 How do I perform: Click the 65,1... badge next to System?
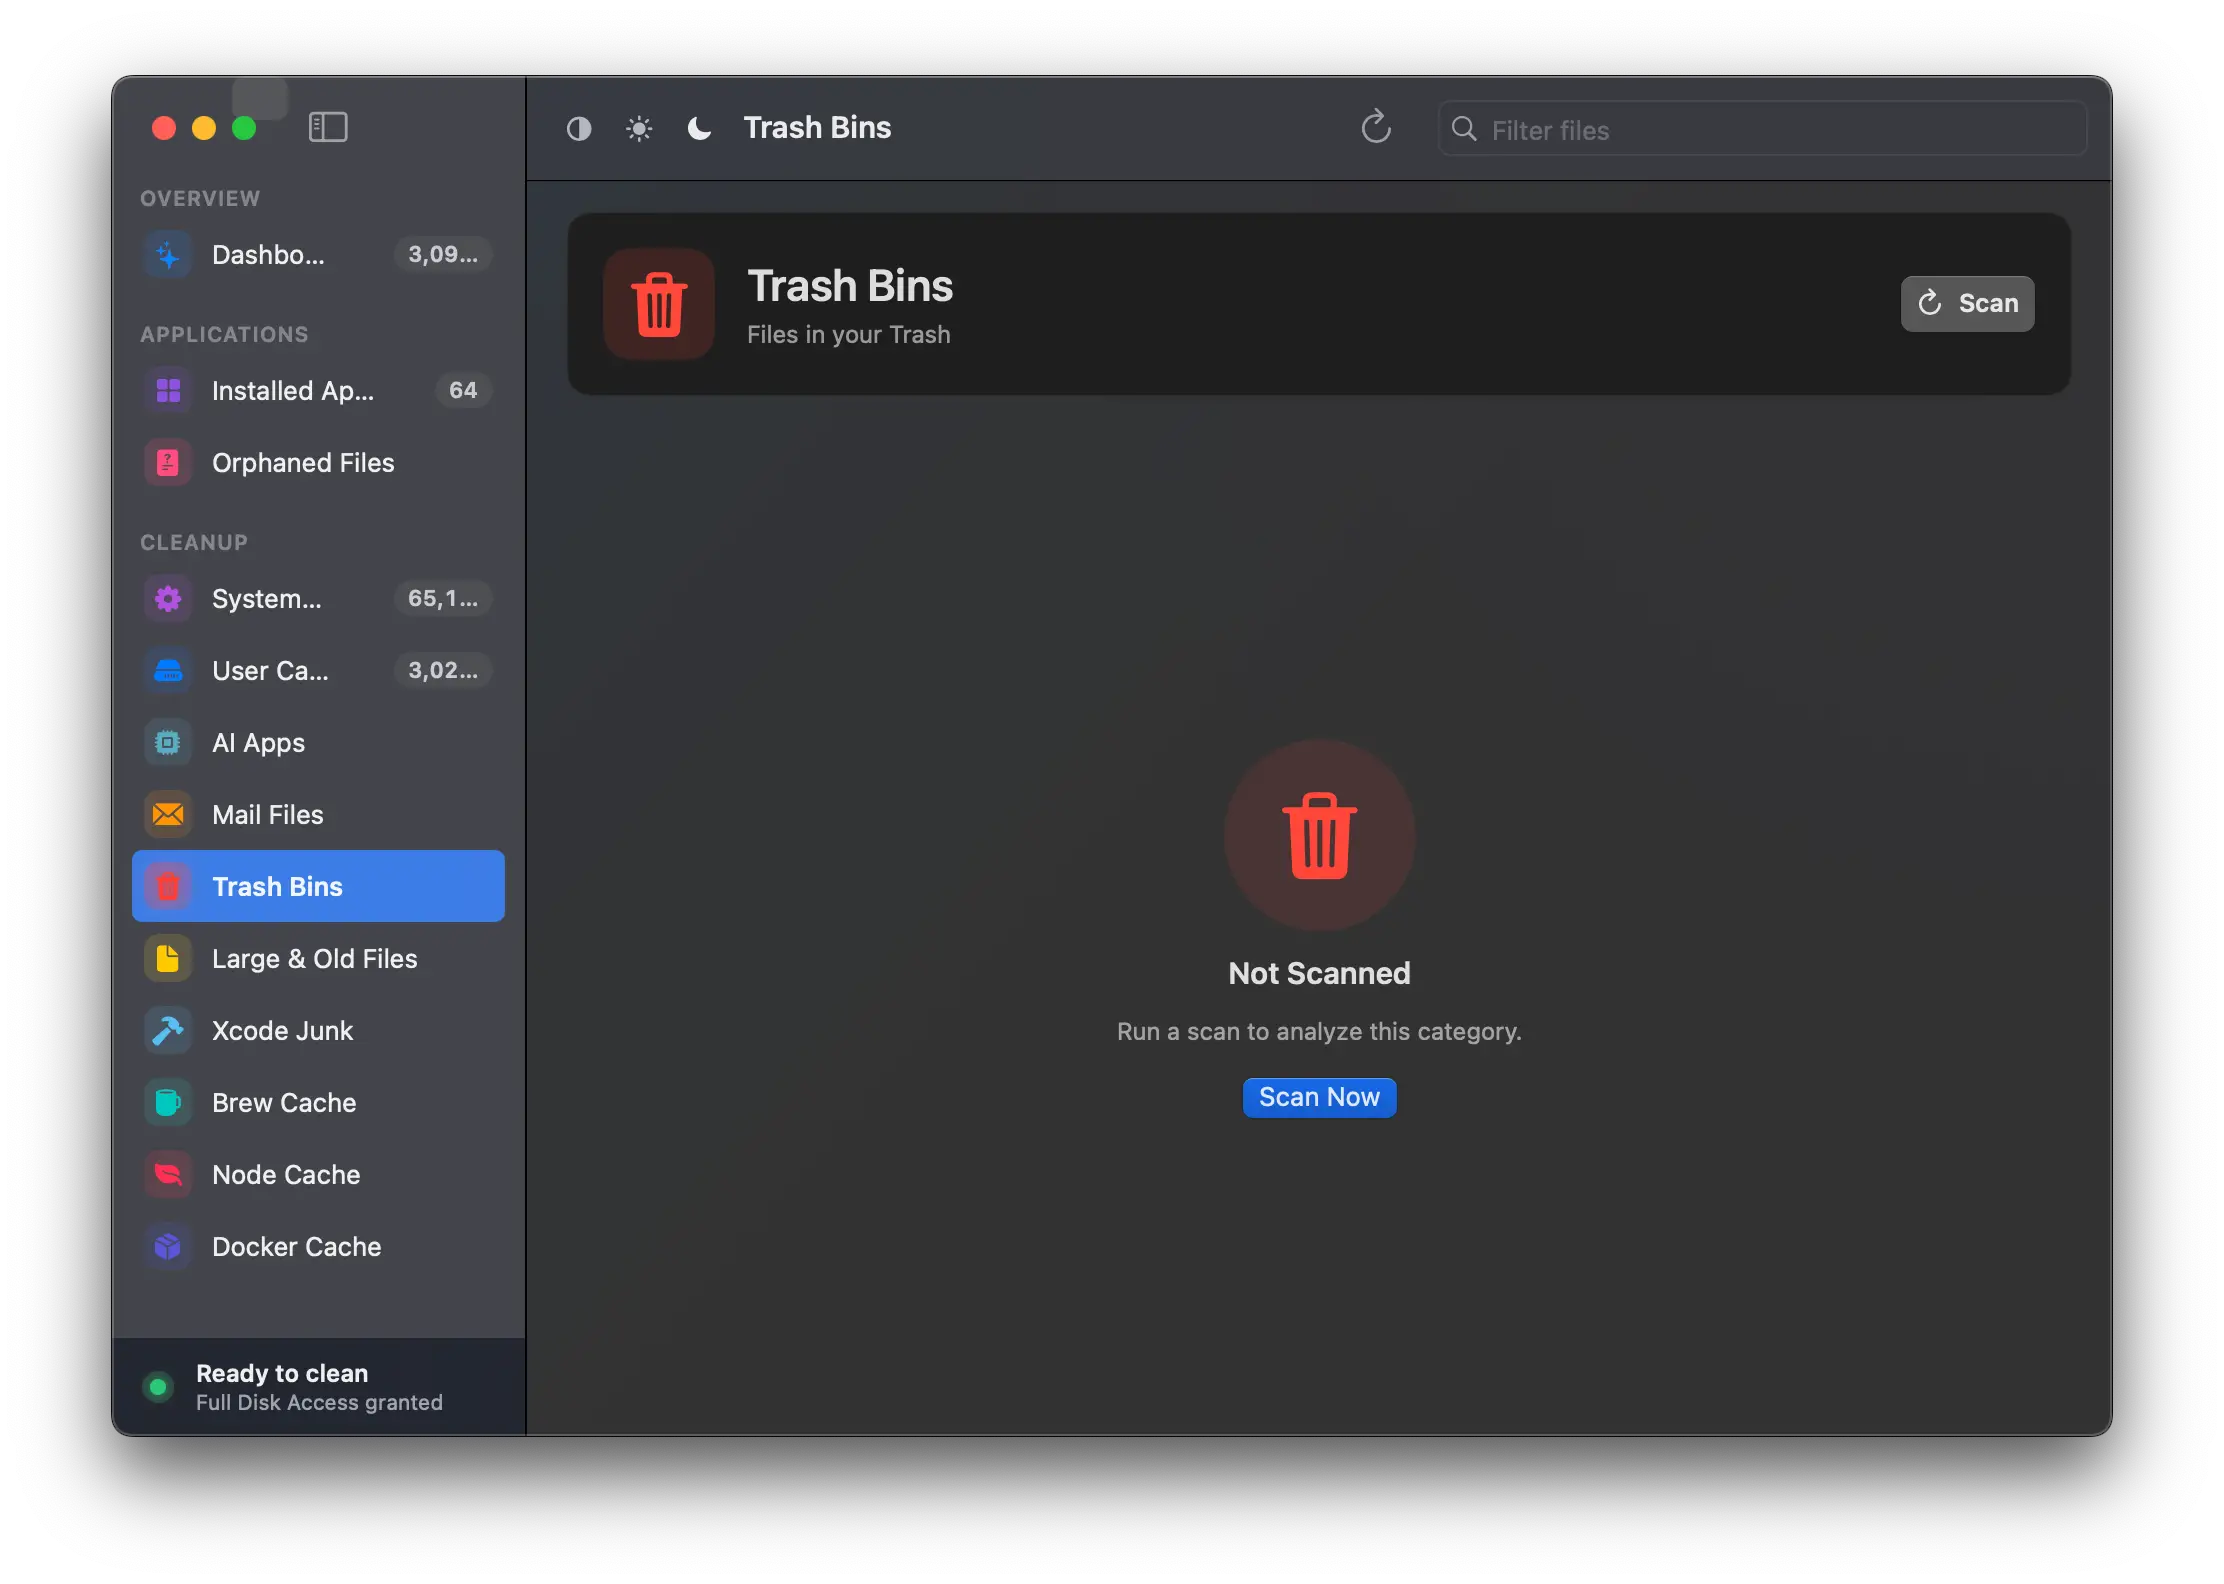pyautogui.click(x=443, y=598)
